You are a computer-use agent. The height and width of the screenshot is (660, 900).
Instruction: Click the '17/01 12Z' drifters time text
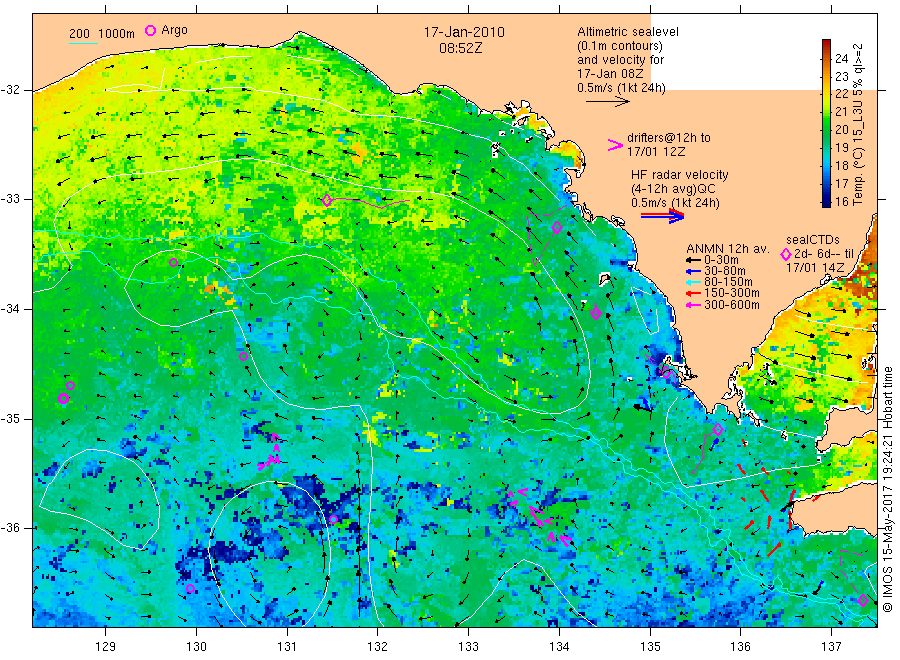click(x=656, y=152)
